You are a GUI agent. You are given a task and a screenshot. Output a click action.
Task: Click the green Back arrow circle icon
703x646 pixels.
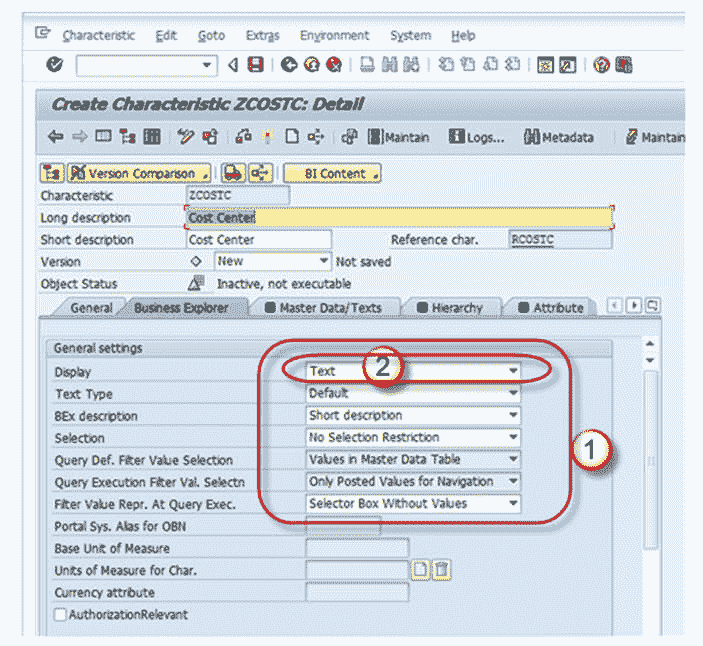[x=289, y=65]
